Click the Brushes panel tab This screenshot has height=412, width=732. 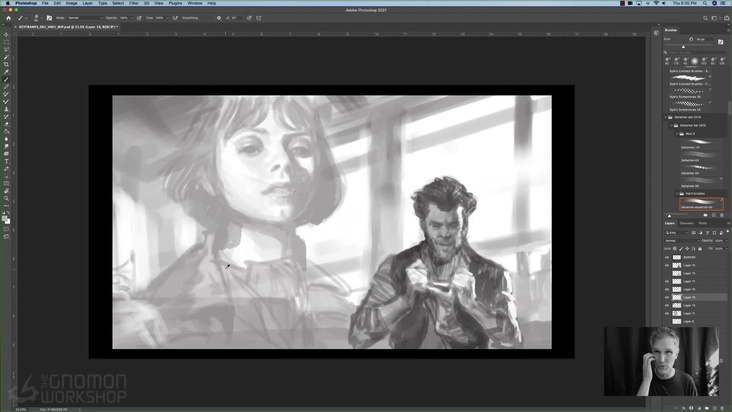[x=671, y=30]
